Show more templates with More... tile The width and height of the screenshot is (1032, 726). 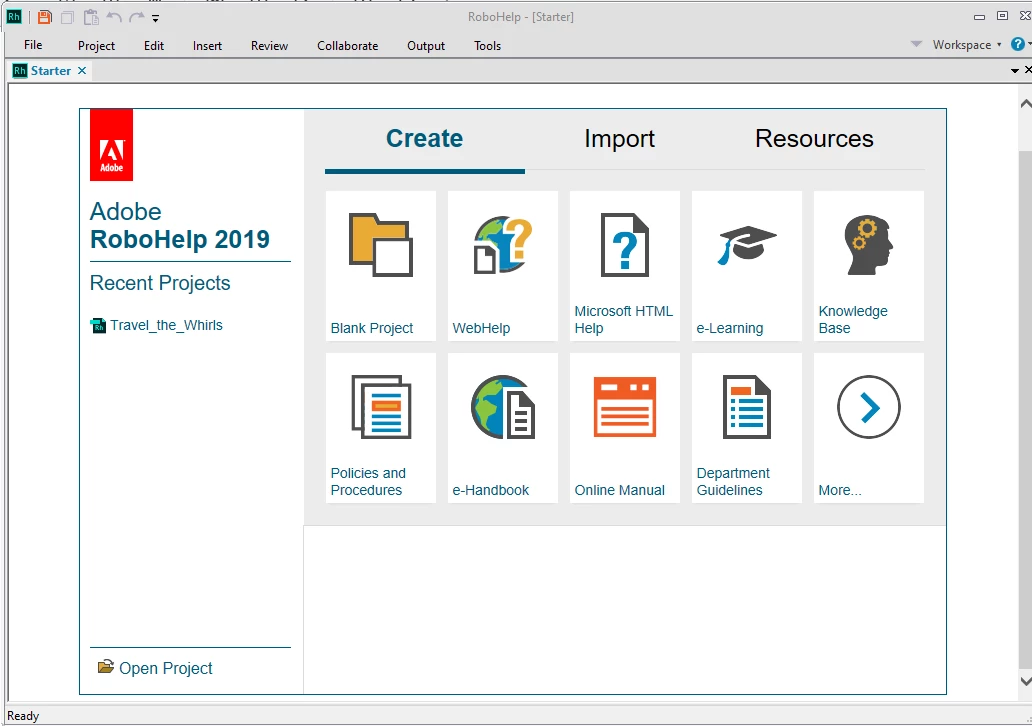click(x=869, y=428)
